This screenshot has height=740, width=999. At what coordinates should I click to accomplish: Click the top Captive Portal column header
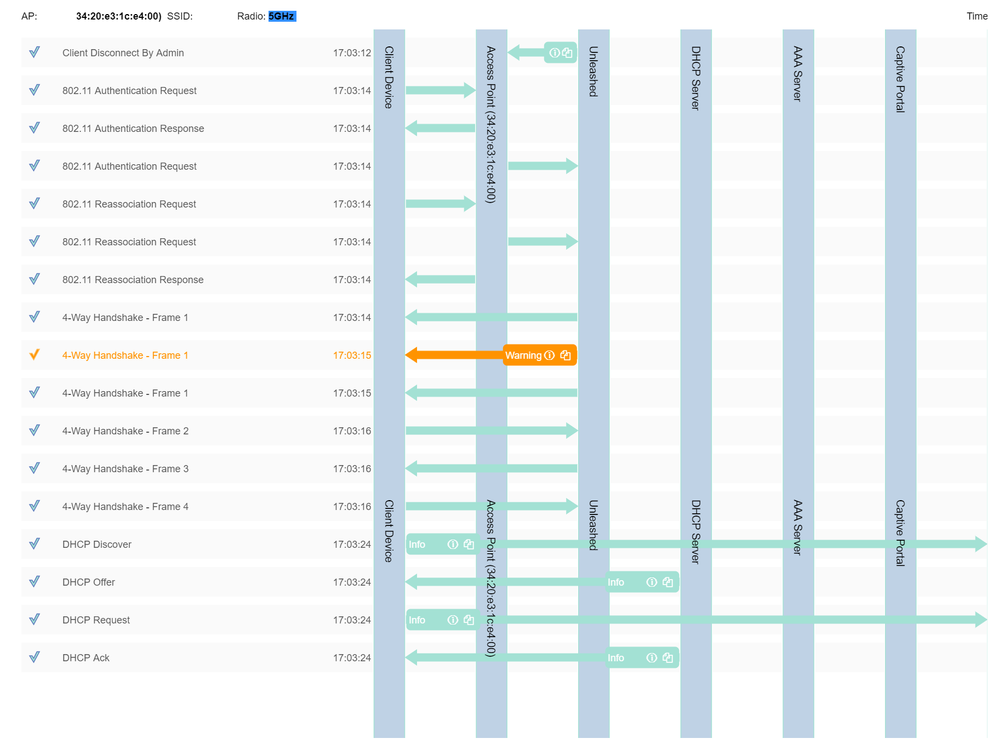pos(900,79)
